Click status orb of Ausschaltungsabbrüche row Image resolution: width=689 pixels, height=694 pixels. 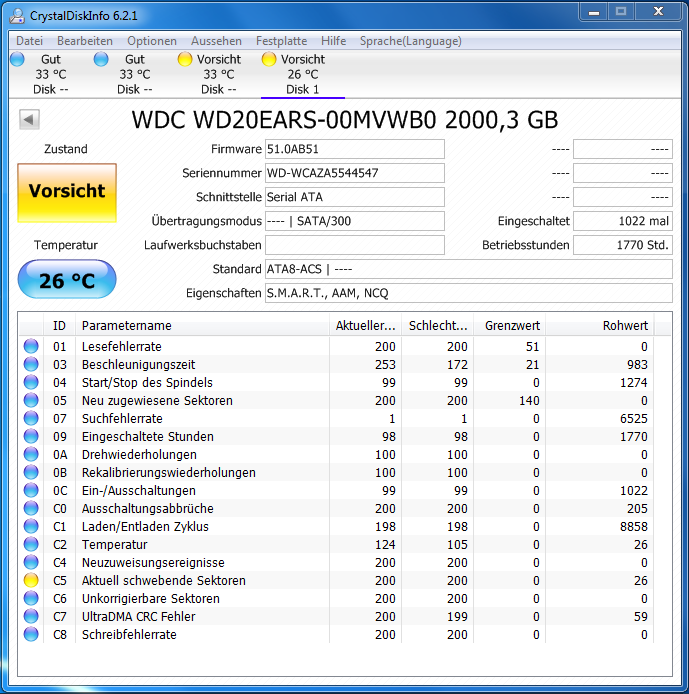tap(31, 508)
